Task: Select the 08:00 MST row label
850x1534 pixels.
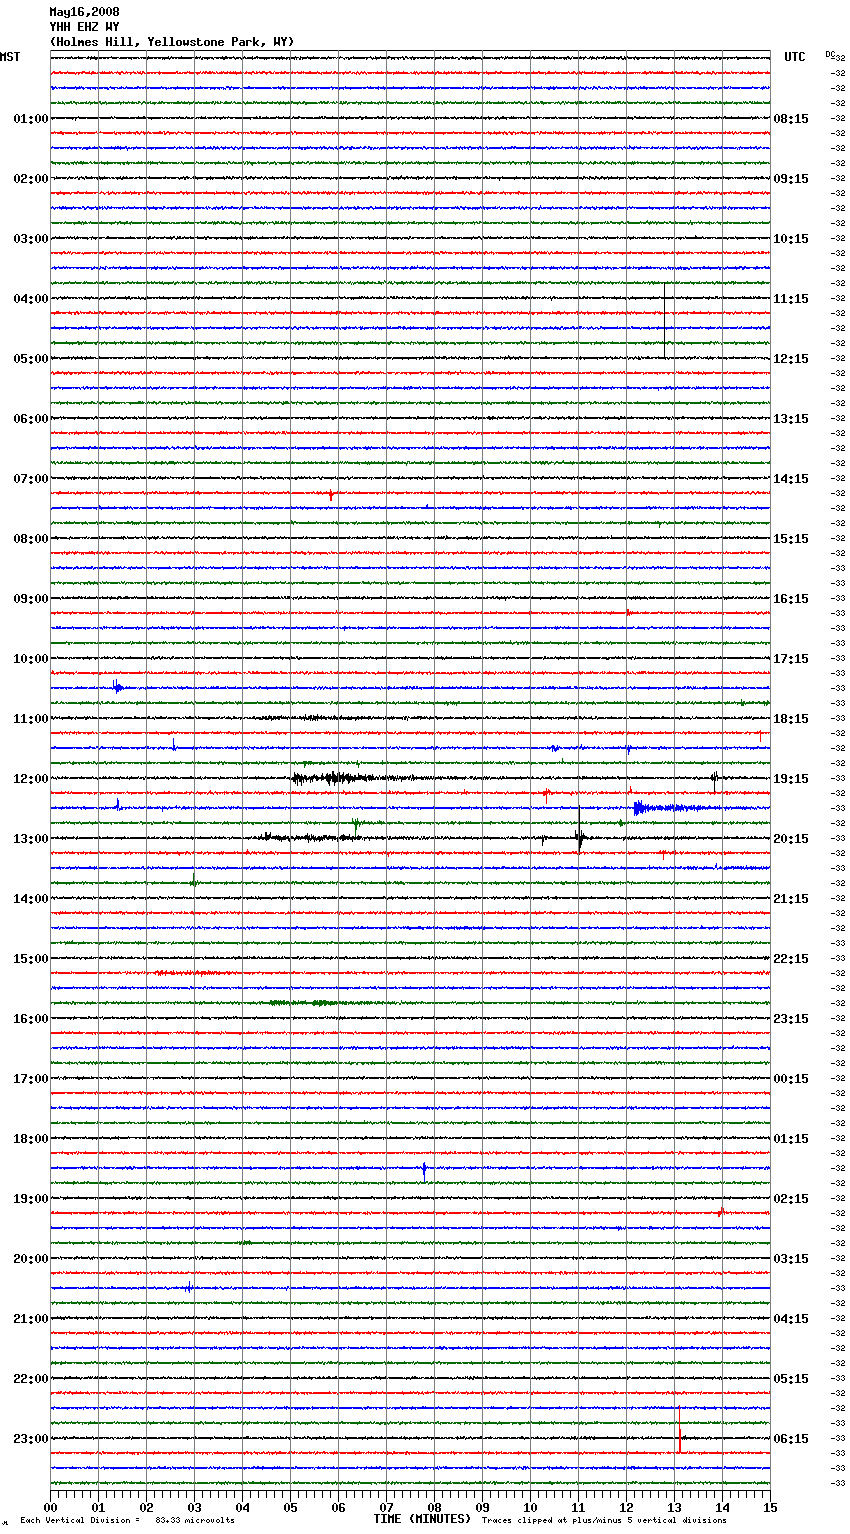Action: (x=31, y=539)
